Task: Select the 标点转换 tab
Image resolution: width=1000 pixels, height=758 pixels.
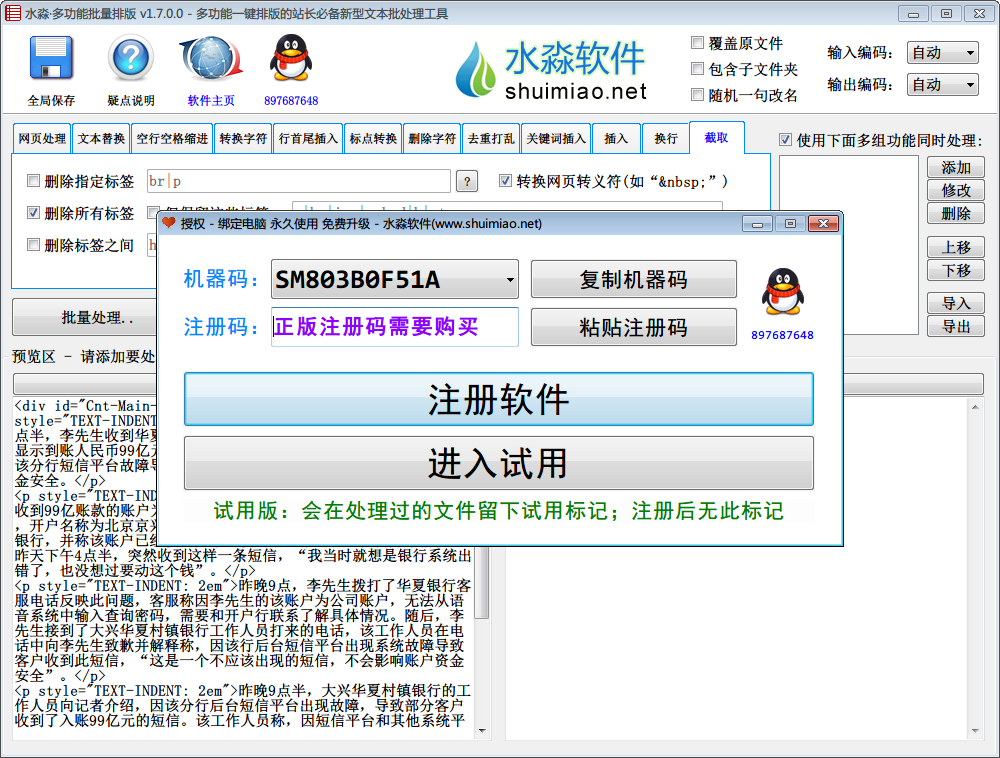Action: pyautogui.click(x=373, y=138)
